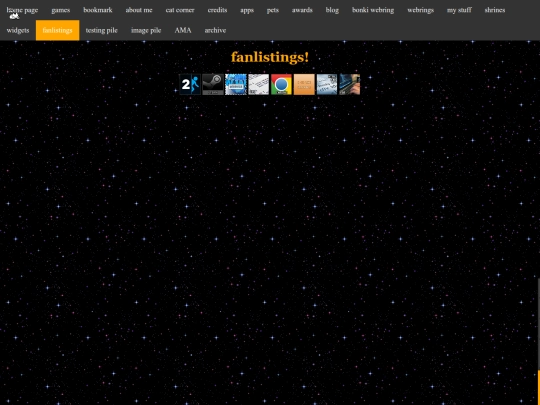The height and width of the screenshot is (405, 540).
Task: Go to the home page
Action: pos(22,10)
